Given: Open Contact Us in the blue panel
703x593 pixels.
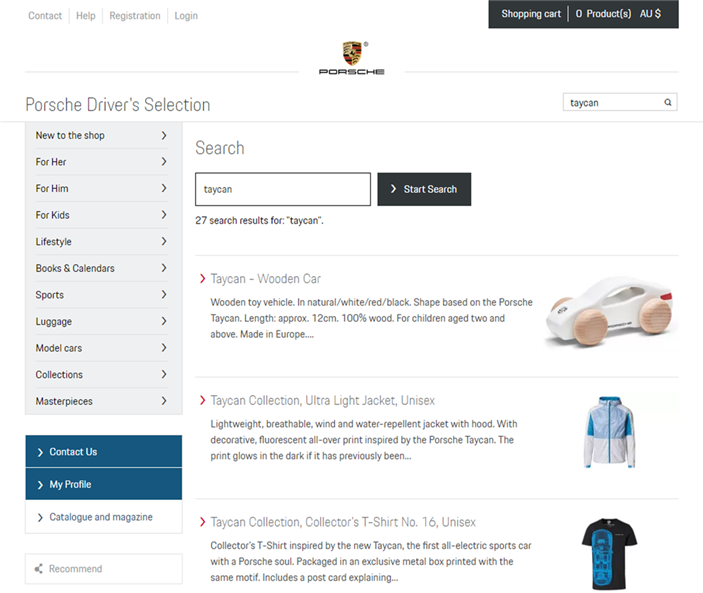Looking at the screenshot, I should tap(73, 452).
